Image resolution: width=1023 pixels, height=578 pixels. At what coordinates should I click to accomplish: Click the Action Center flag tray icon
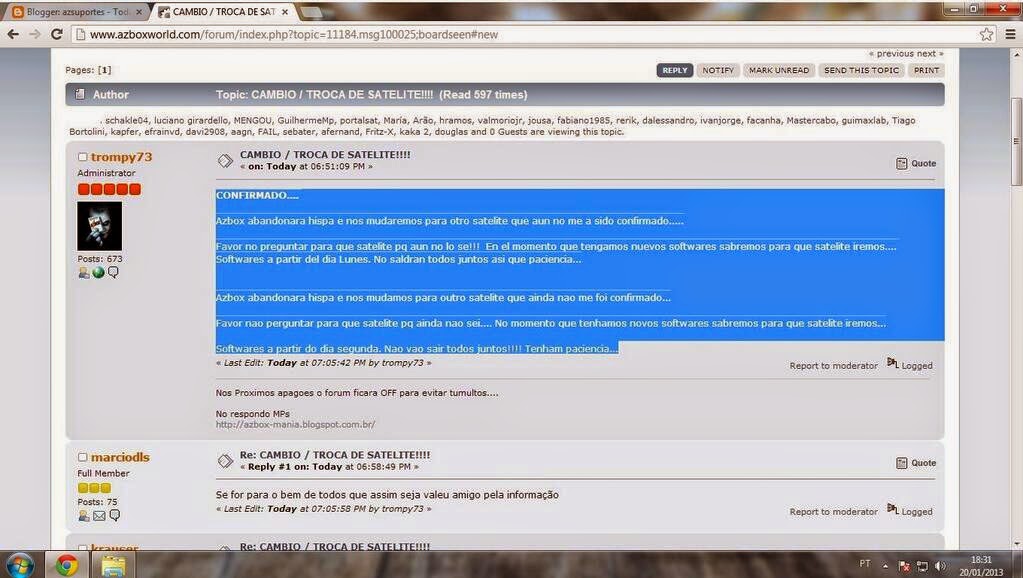click(x=904, y=566)
